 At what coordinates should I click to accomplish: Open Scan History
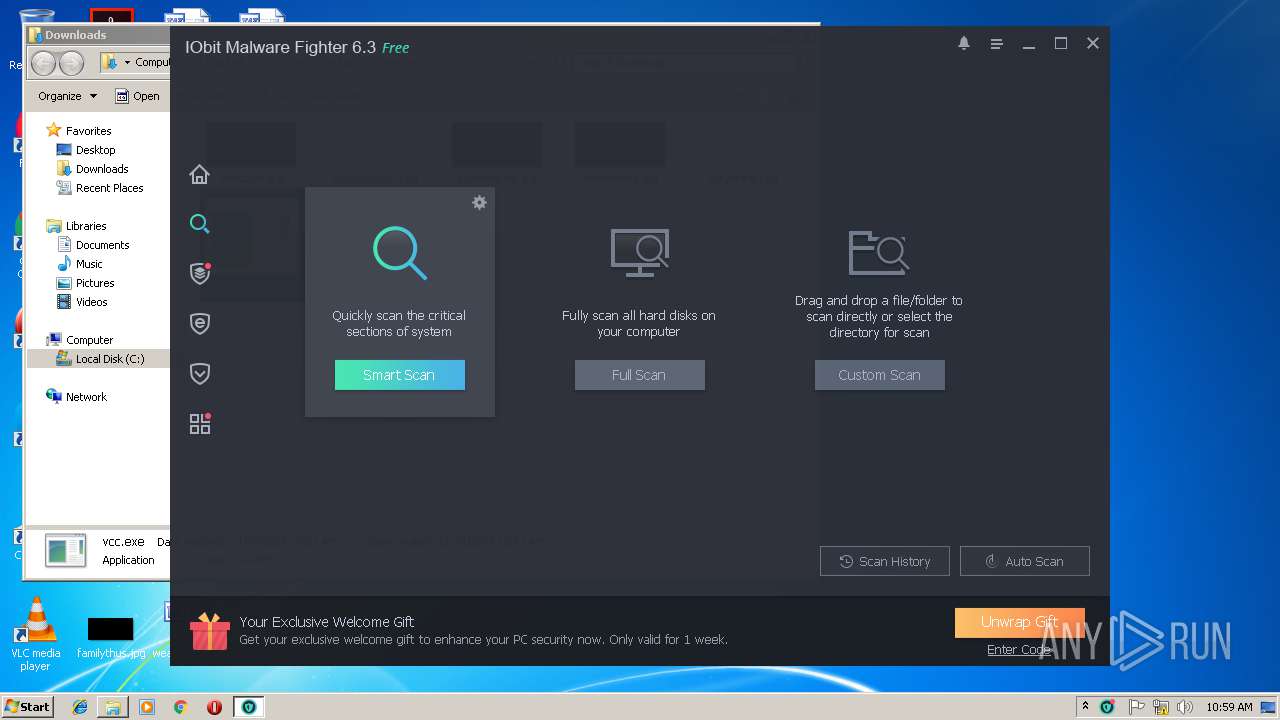885,561
